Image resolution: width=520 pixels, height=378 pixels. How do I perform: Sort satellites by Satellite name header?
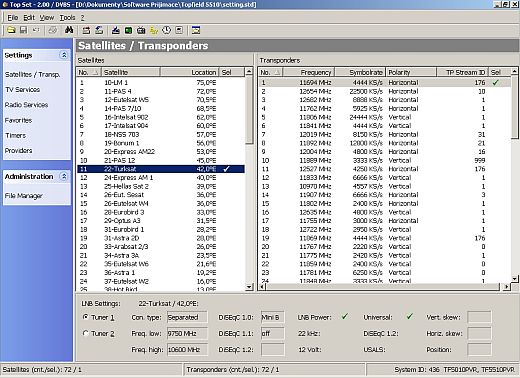point(131,72)
